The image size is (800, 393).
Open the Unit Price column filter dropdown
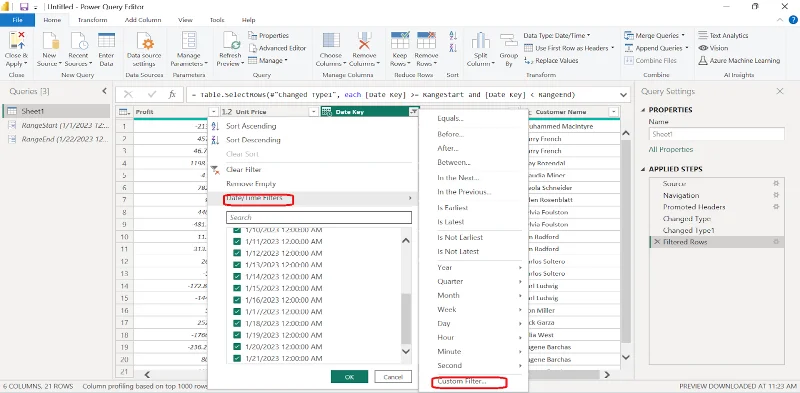[x=314, y=112]
